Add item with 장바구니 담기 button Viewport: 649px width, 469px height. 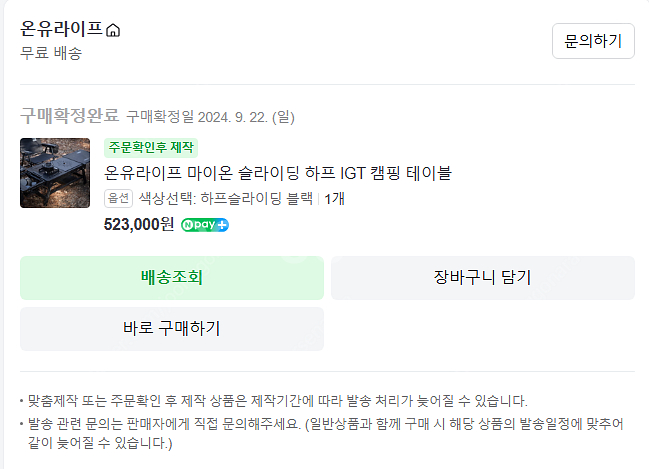(x=482, y=278)
